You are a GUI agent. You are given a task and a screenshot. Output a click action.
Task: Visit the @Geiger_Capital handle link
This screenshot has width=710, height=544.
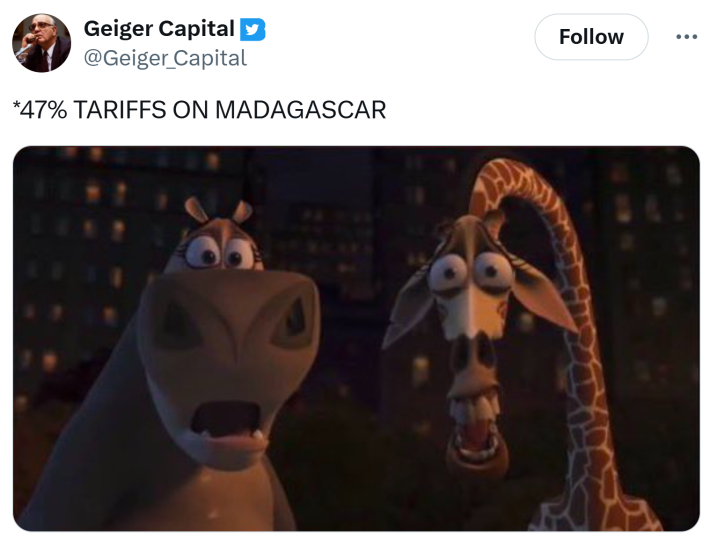[165, 58]
